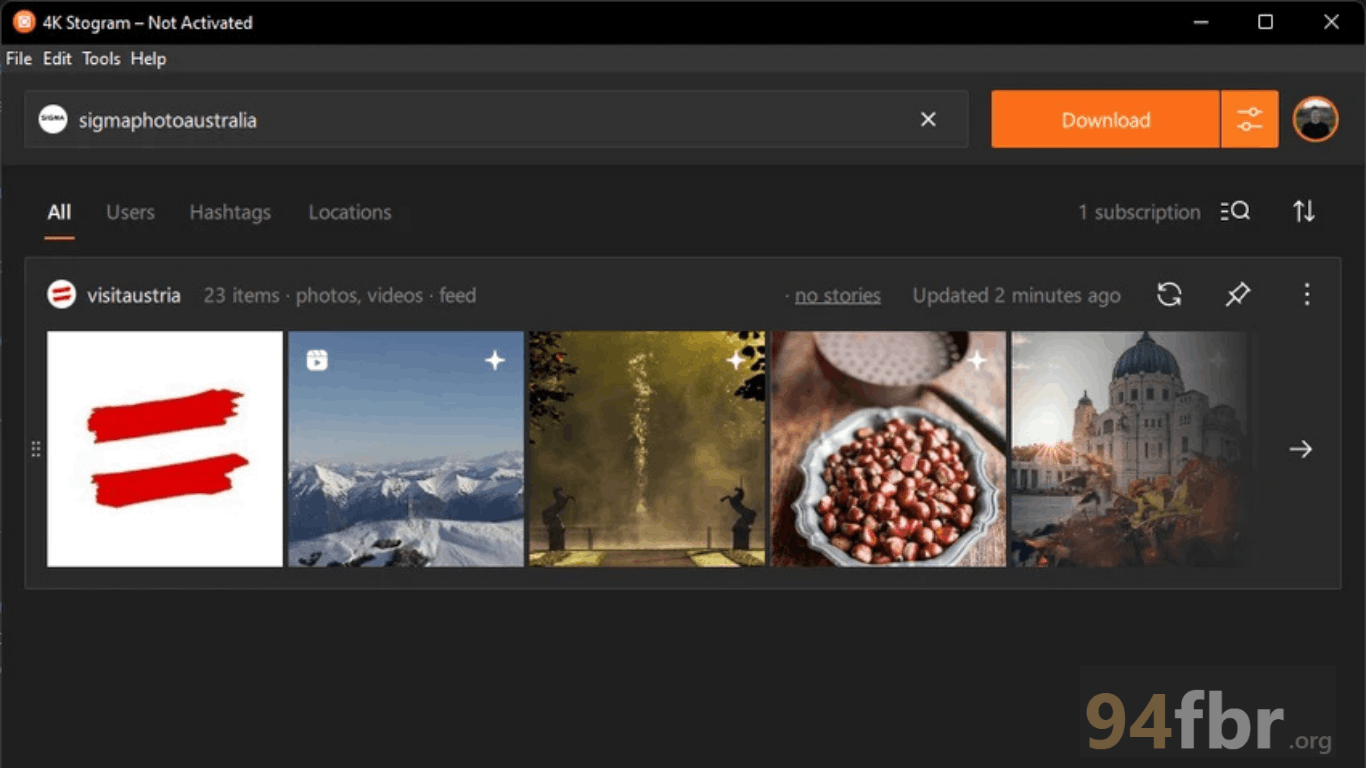Switch to the Hashtags tab

pos(230,212)
